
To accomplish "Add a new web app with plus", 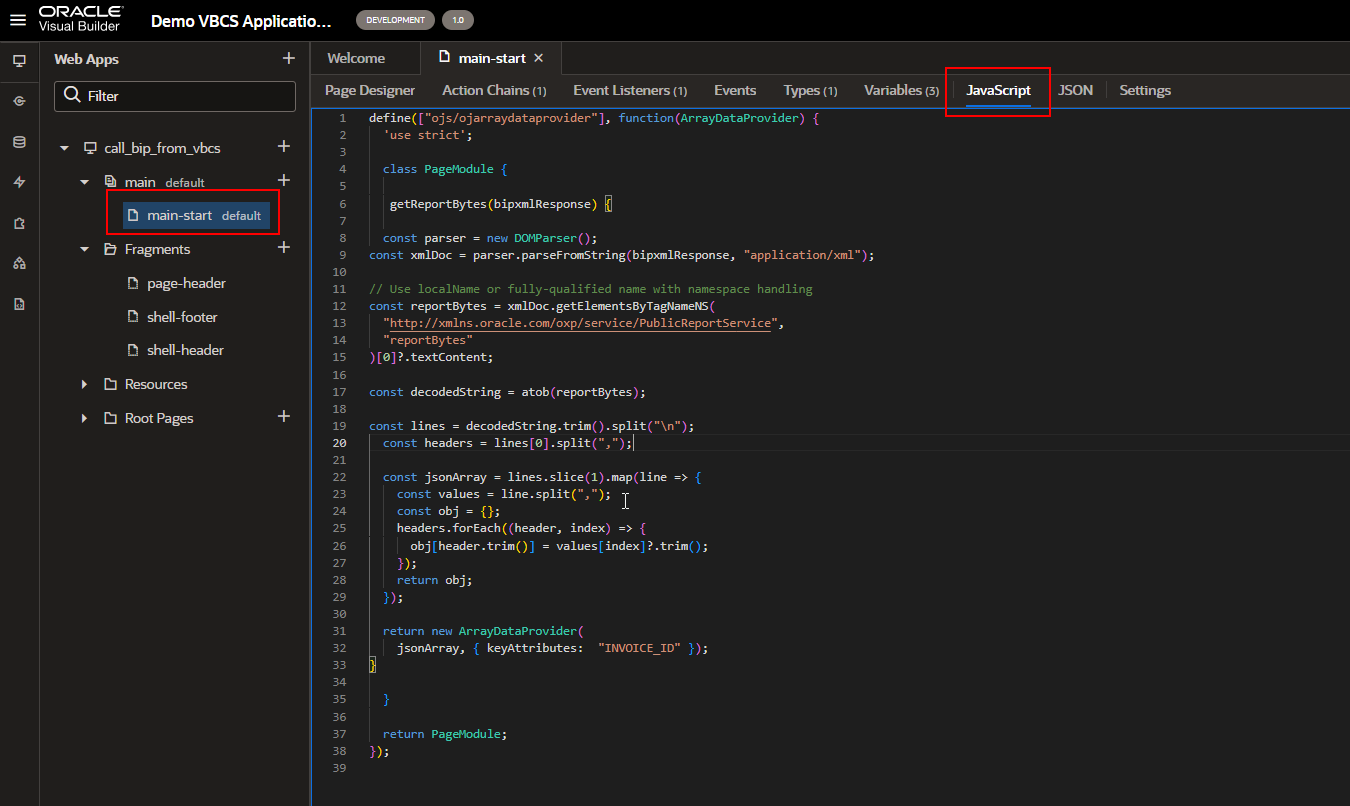I will [289, 59].
